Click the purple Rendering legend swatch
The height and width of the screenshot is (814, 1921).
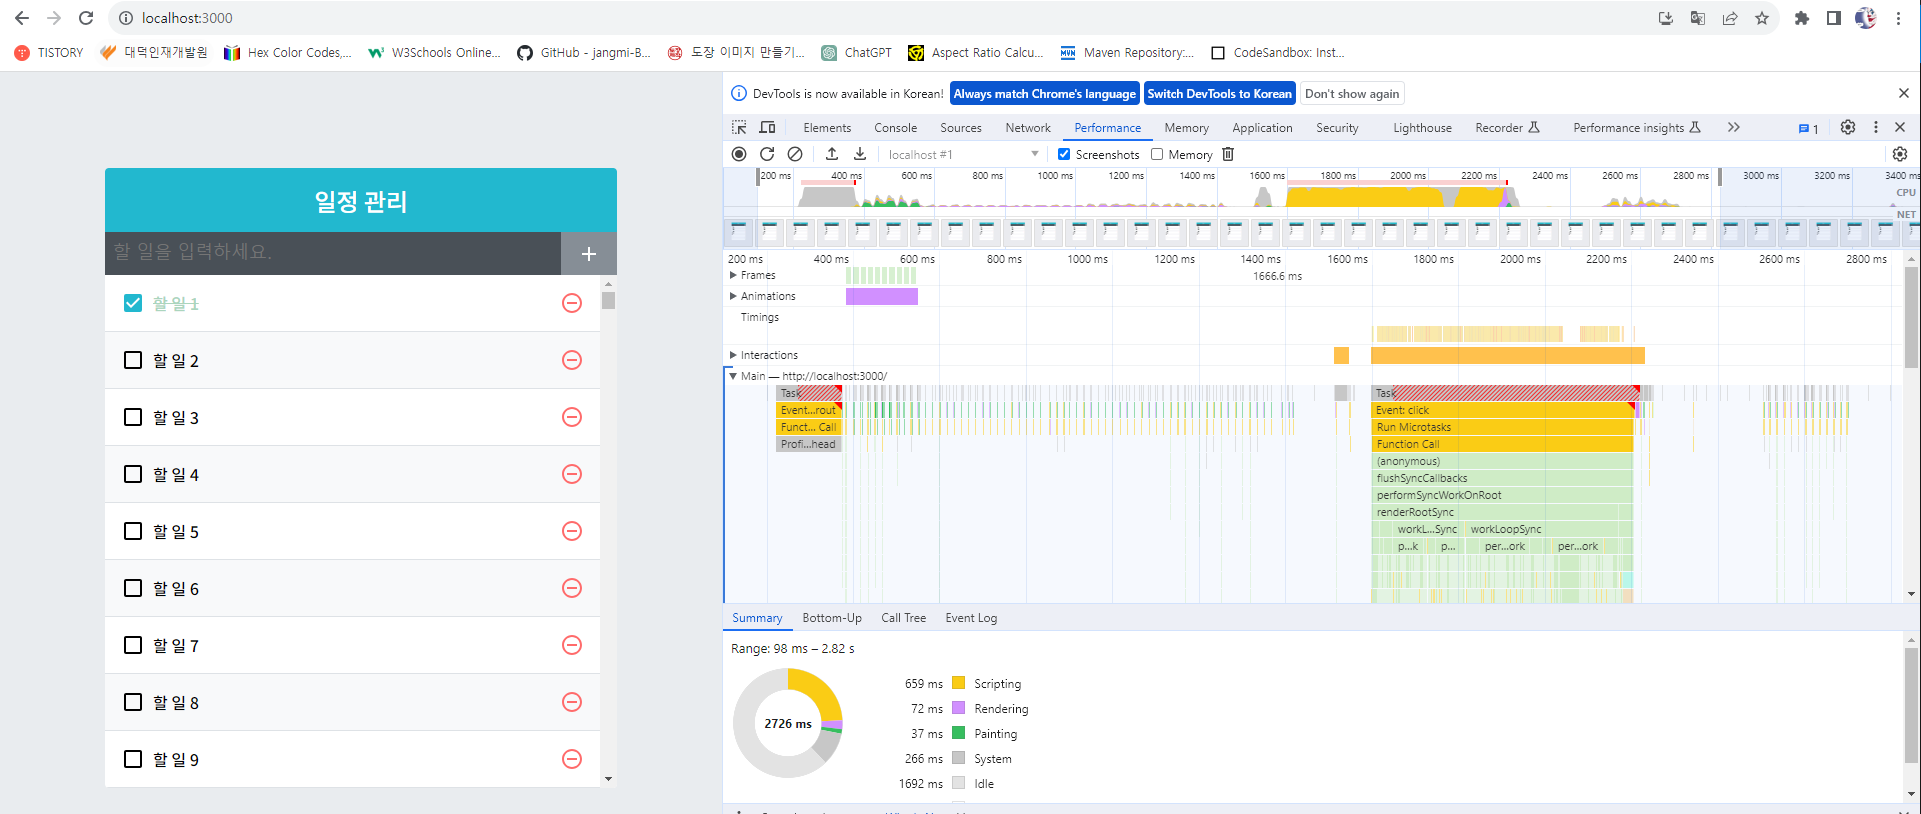click(959, 708)
